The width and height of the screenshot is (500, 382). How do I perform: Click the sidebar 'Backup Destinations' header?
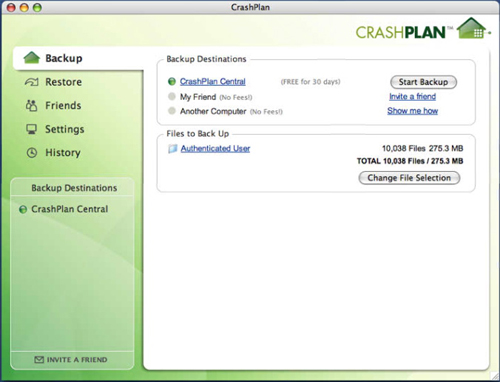(74, 188)
